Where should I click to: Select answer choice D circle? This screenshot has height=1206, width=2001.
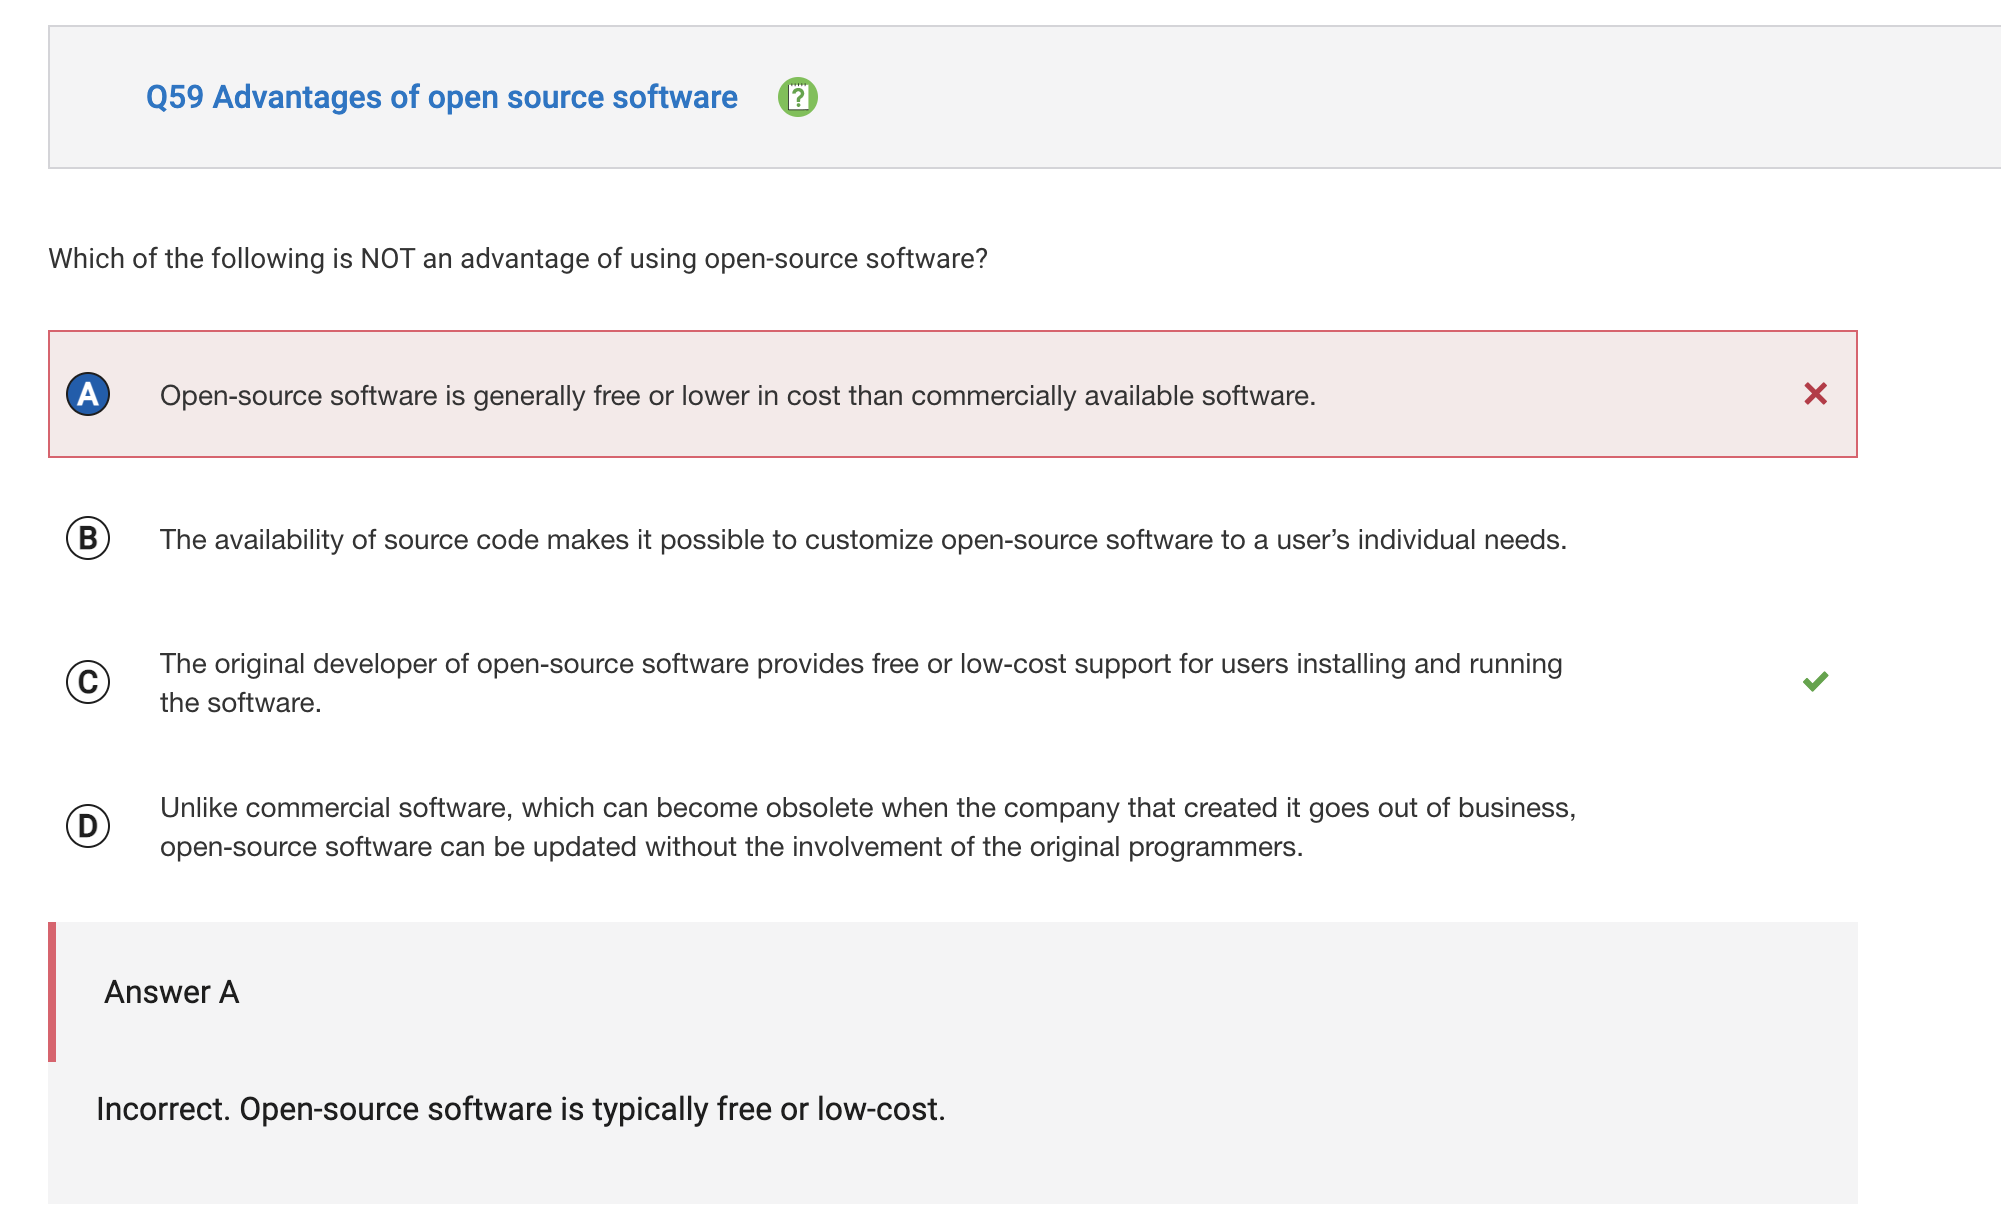point(88,826)
